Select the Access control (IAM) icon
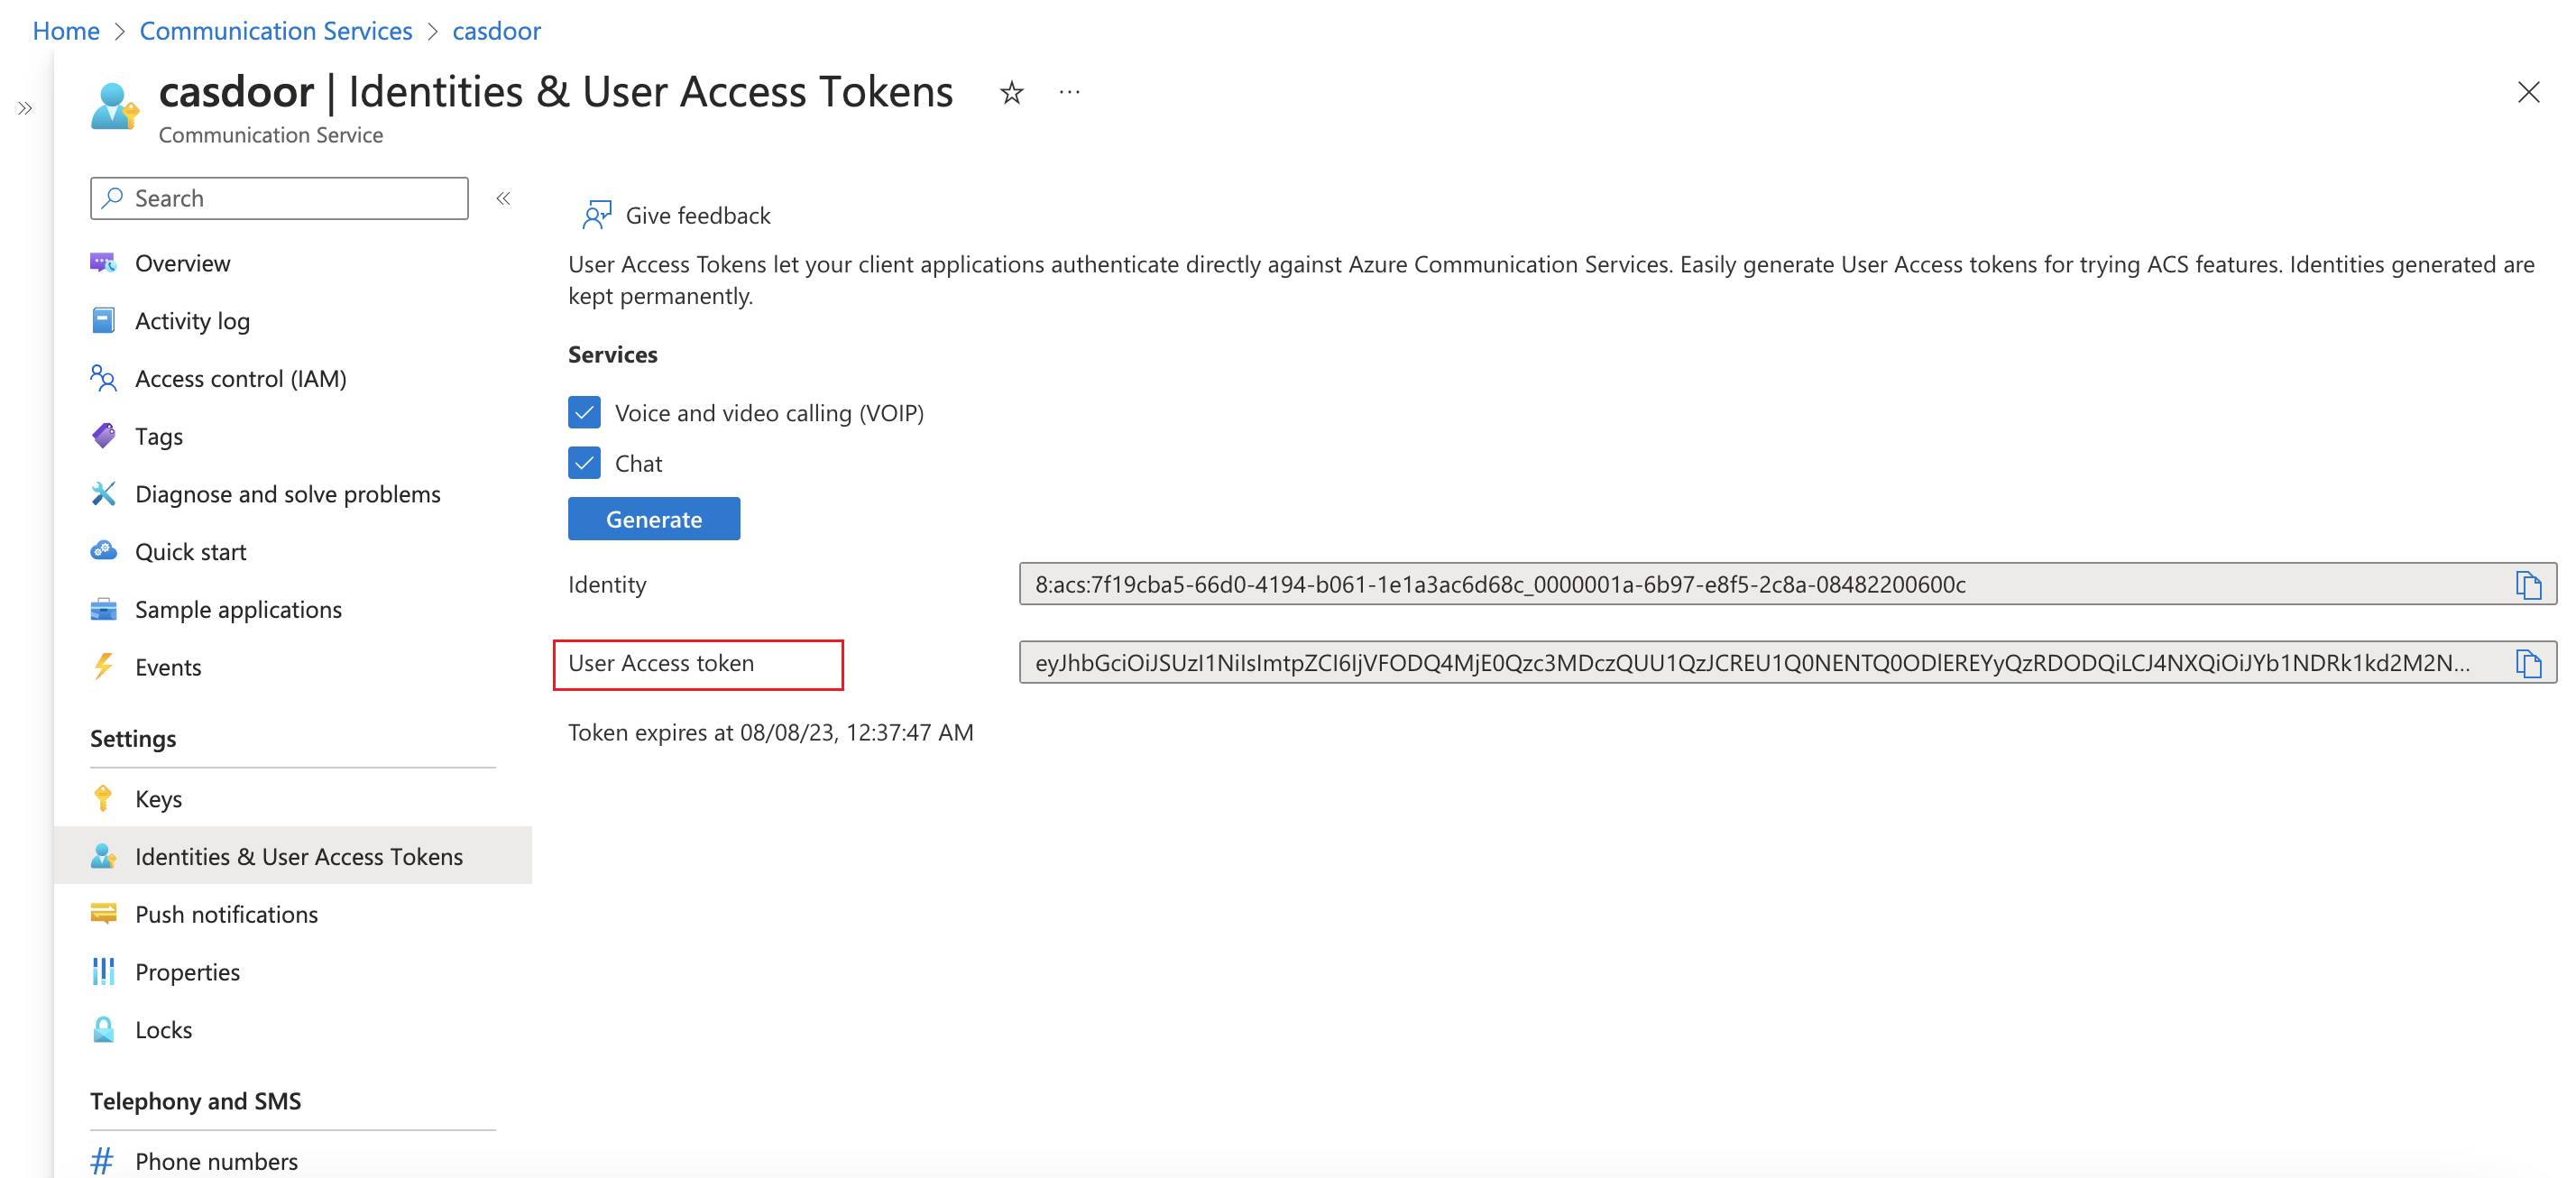 (x=103, y=378)
